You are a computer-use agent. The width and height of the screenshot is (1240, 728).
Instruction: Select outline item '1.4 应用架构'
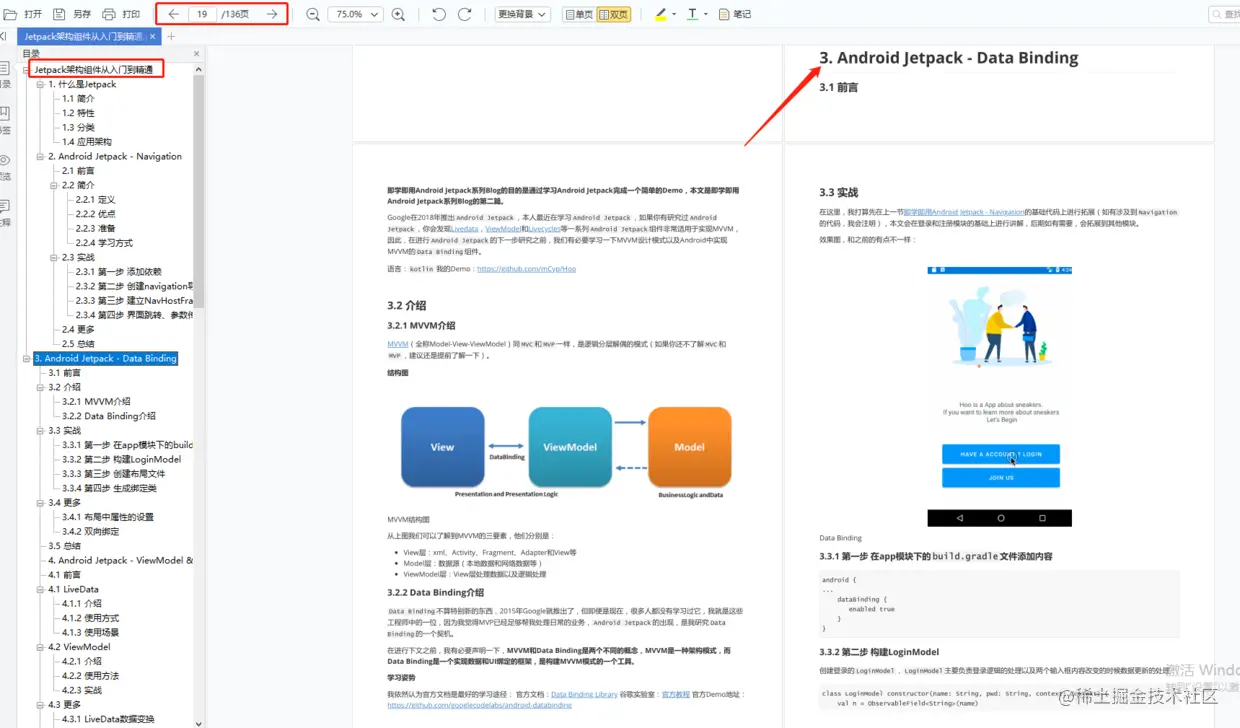[86, 142]
